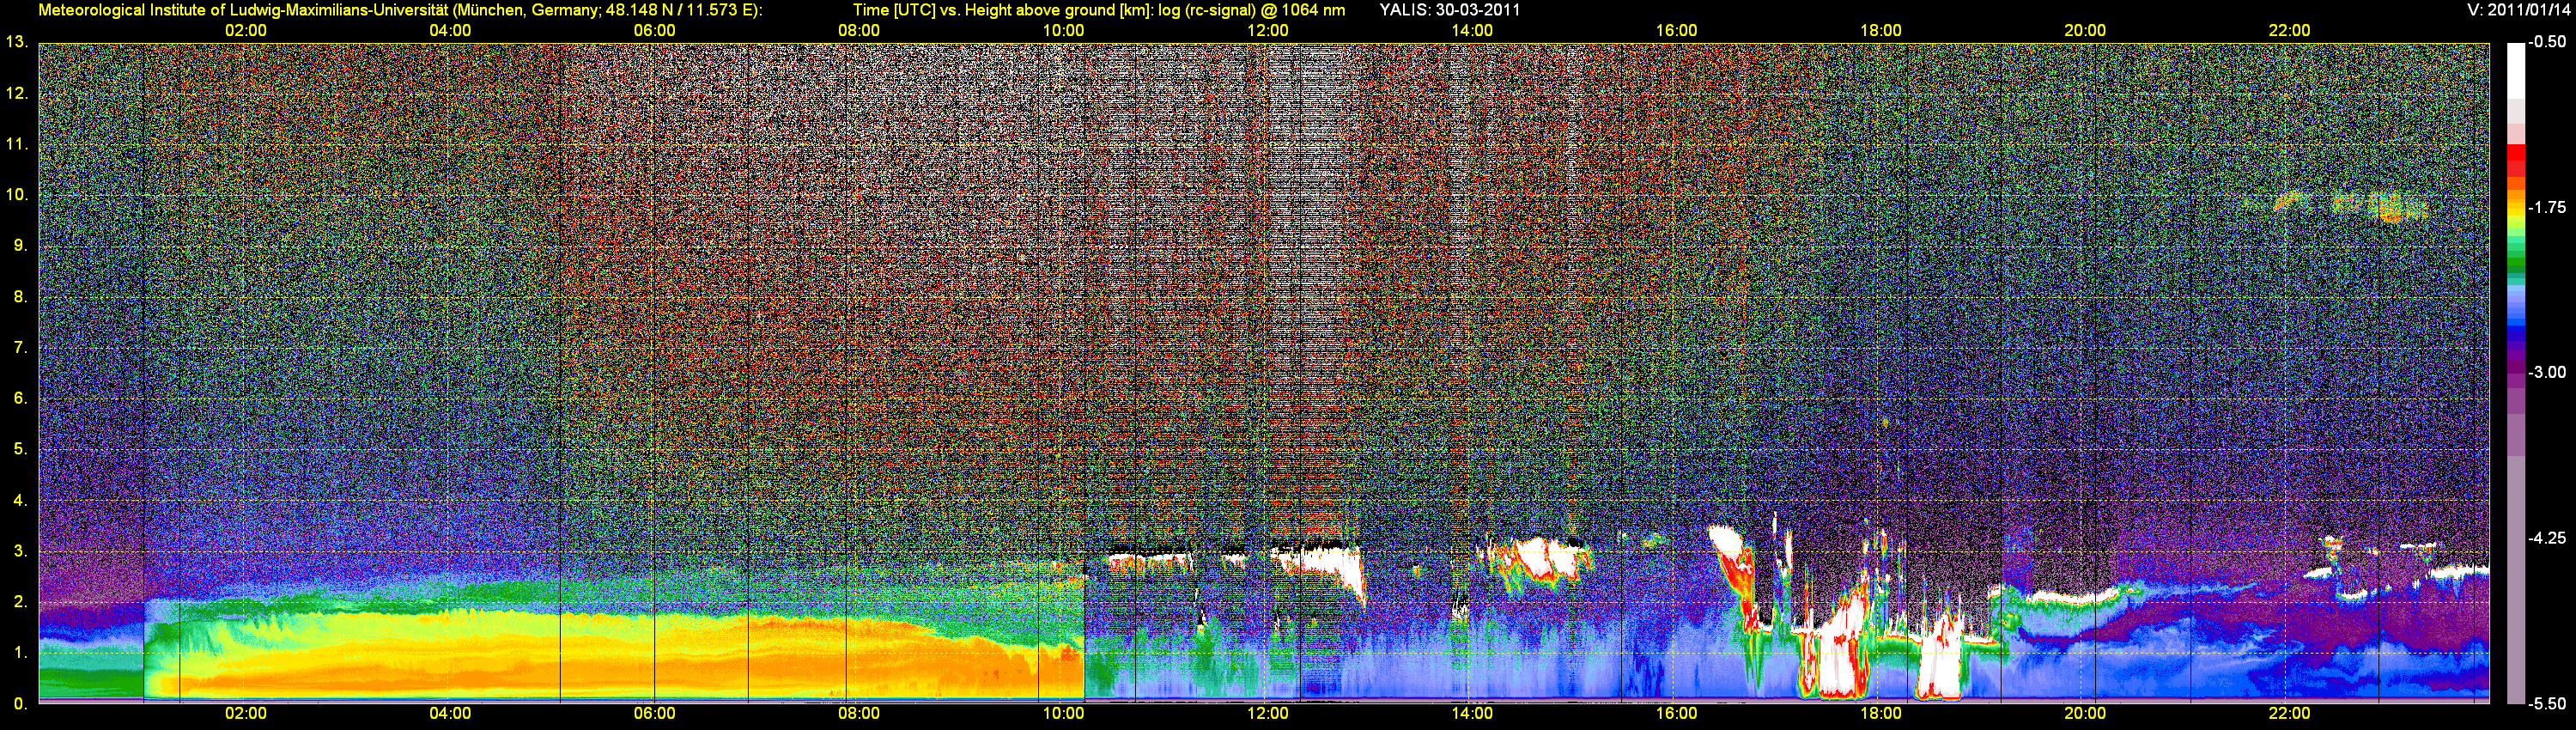
Task: Click the 5. km height axis label
Action: pos(20,449)
